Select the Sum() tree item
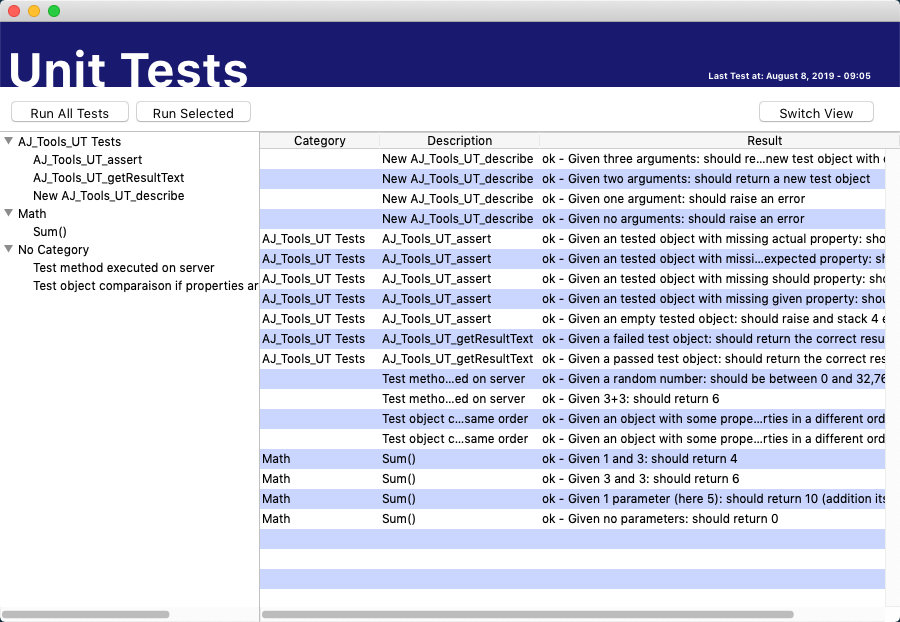Viewport: 900px width, 622px height. [x=50, y=232]
